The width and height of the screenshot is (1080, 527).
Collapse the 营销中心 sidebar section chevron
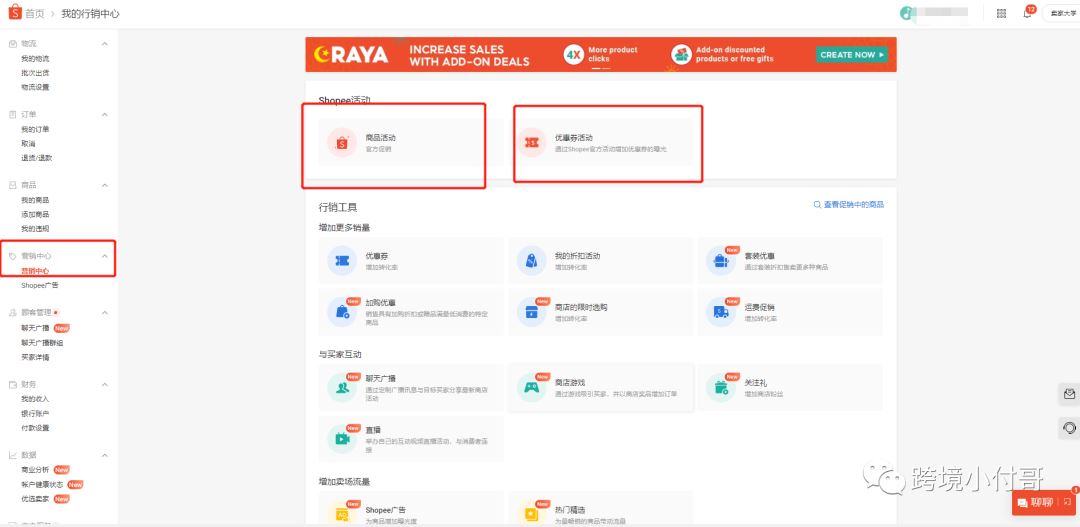[x=105, y=256]
